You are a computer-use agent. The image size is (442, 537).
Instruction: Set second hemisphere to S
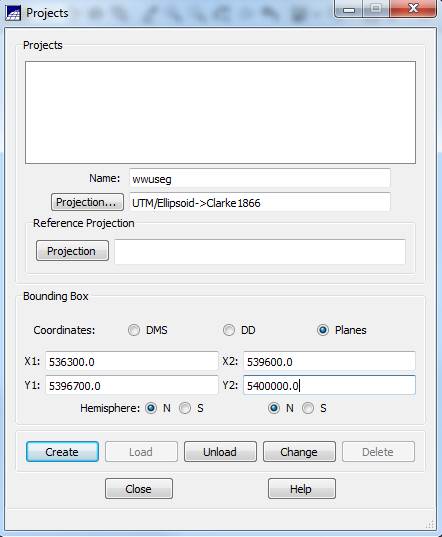(x=308, y=408)
